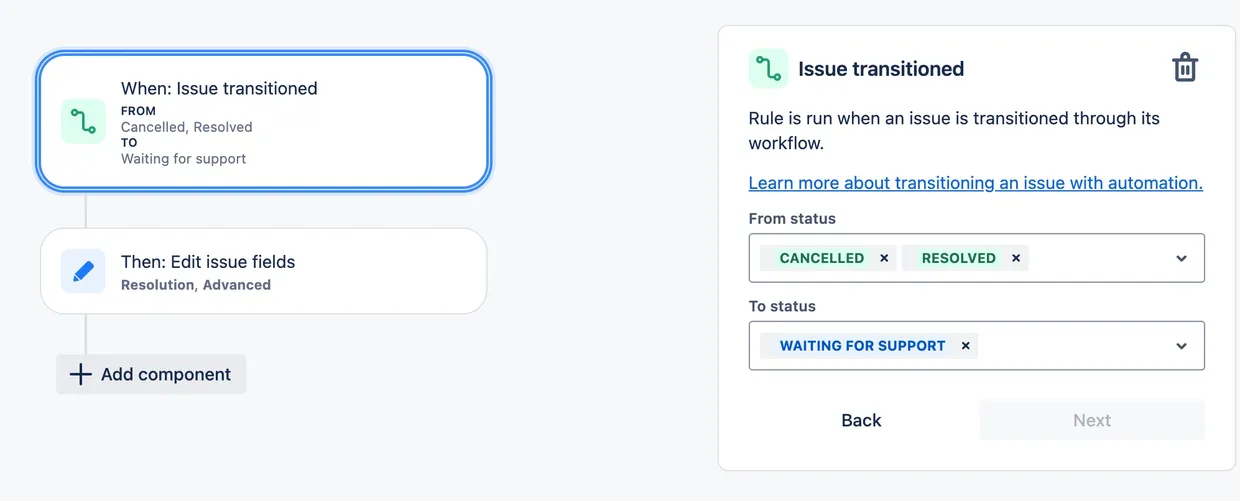The width and height of the screenshot is (1240, 501).
Task: Click the pencil icon on Edit issue fields
Action: click(83, 271)
